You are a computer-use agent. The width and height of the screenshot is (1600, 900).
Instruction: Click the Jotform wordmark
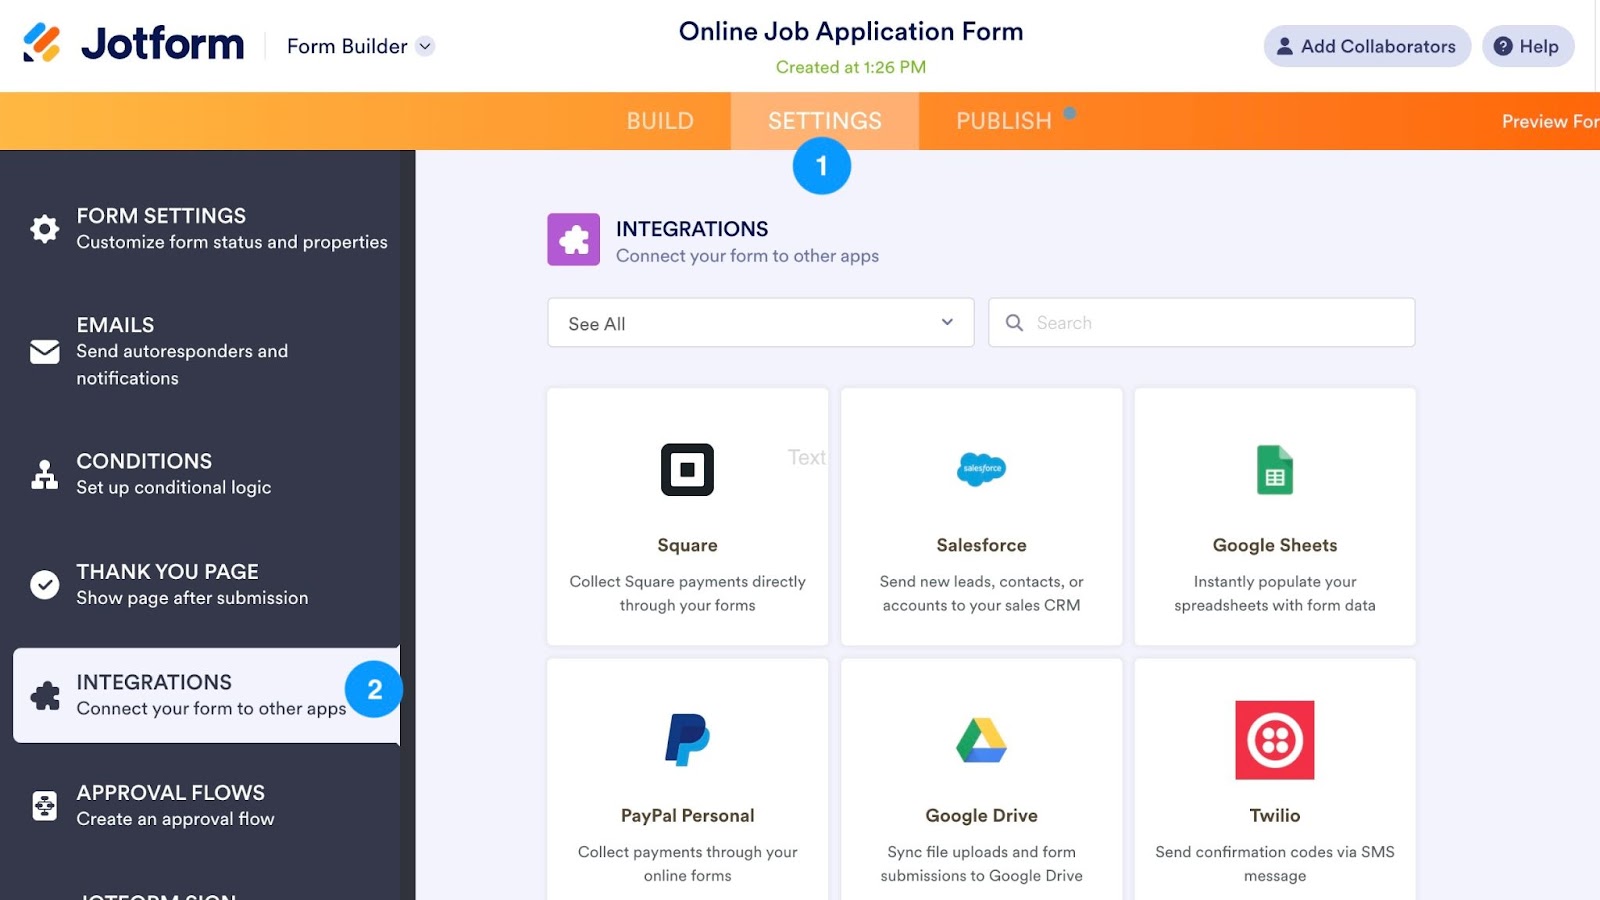point(163,43)
